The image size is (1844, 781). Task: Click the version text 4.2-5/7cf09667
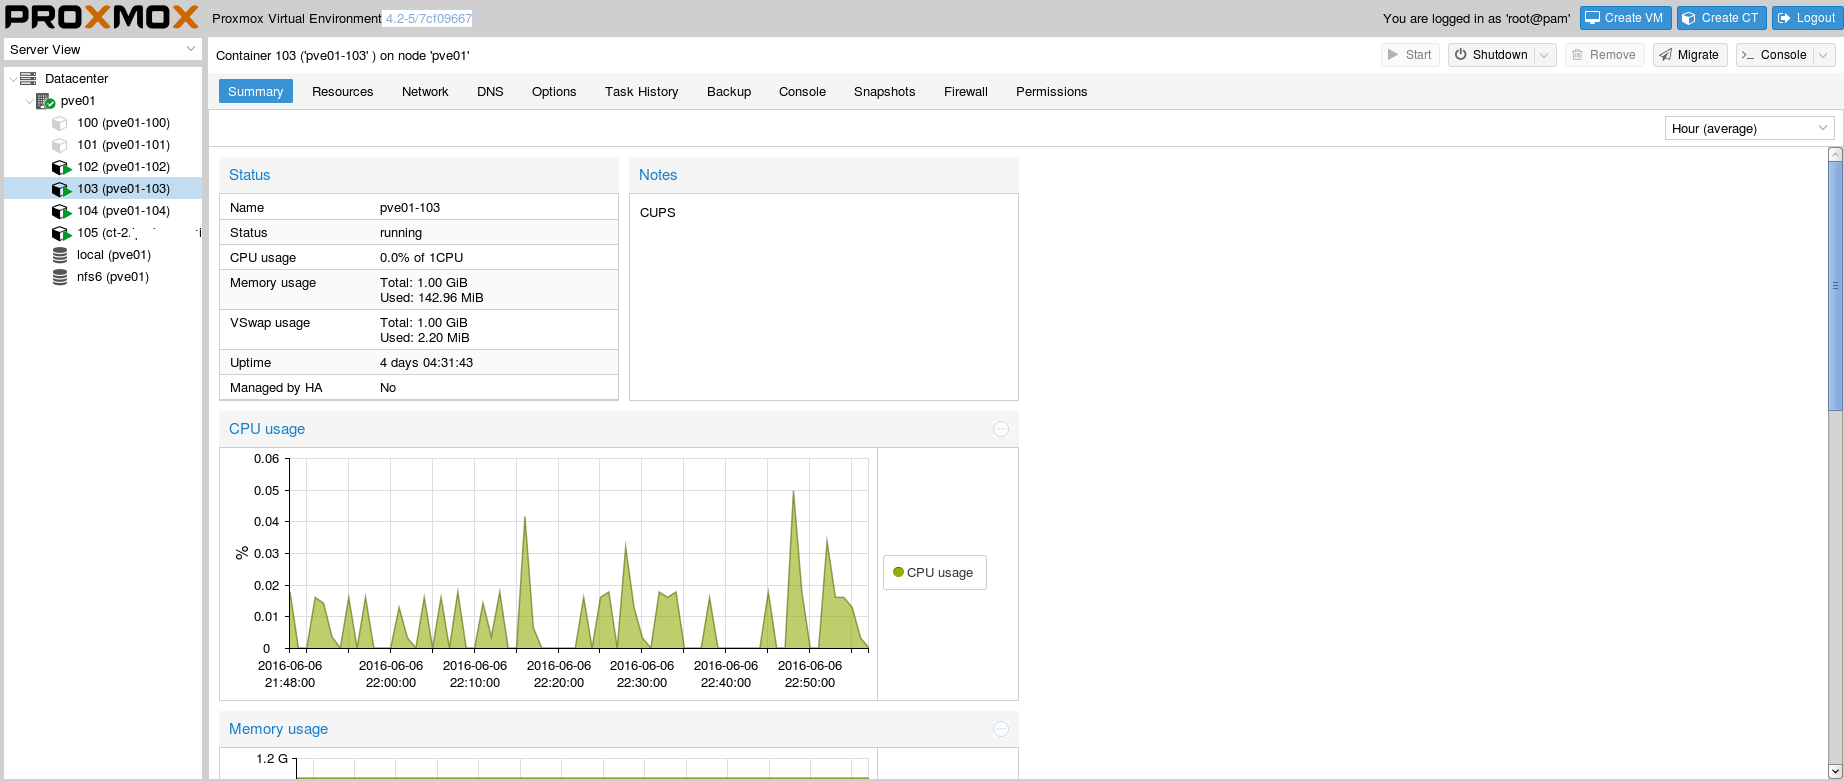click(429, 18)
